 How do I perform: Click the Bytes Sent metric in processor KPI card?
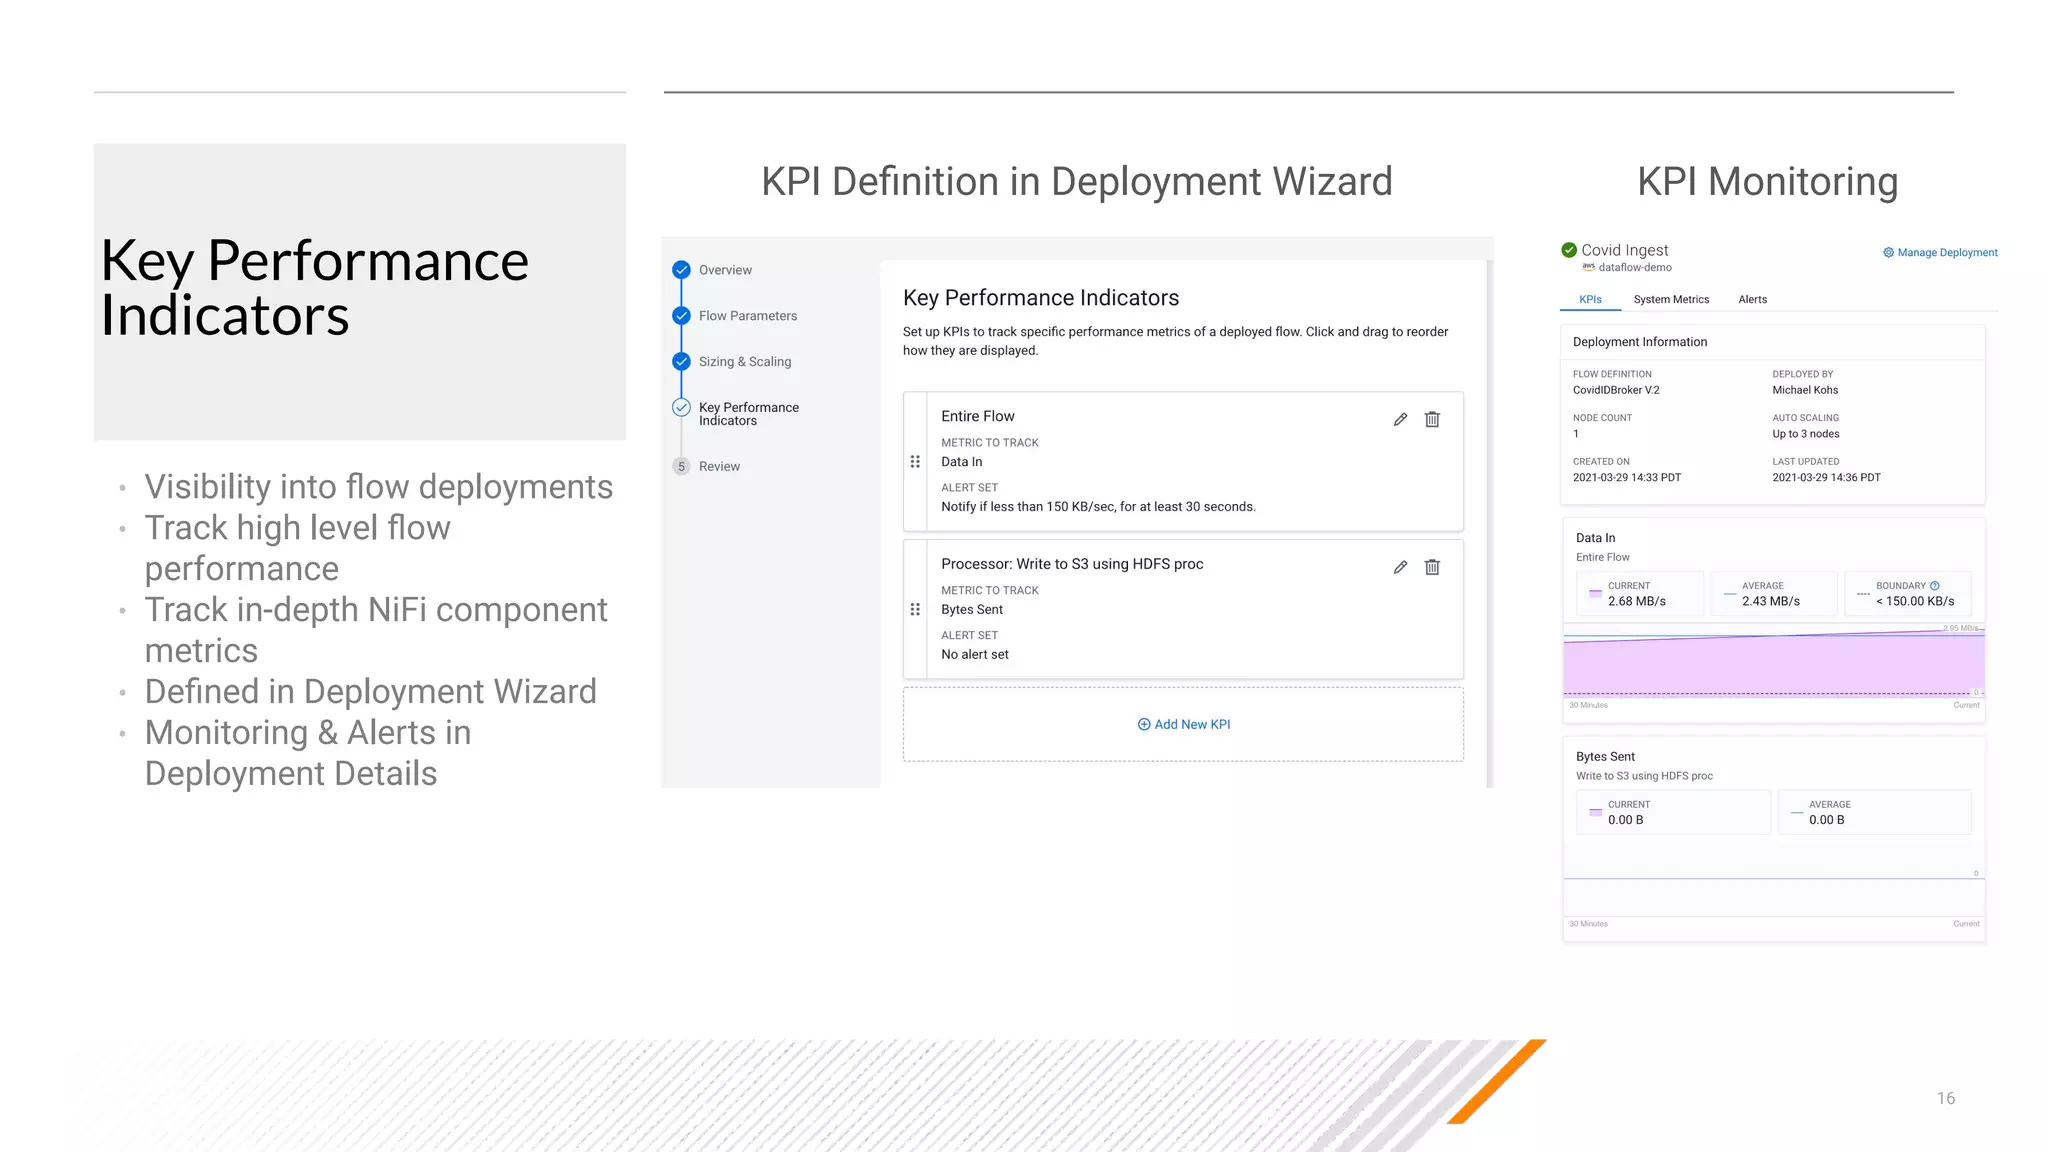(x=972, y=610)
